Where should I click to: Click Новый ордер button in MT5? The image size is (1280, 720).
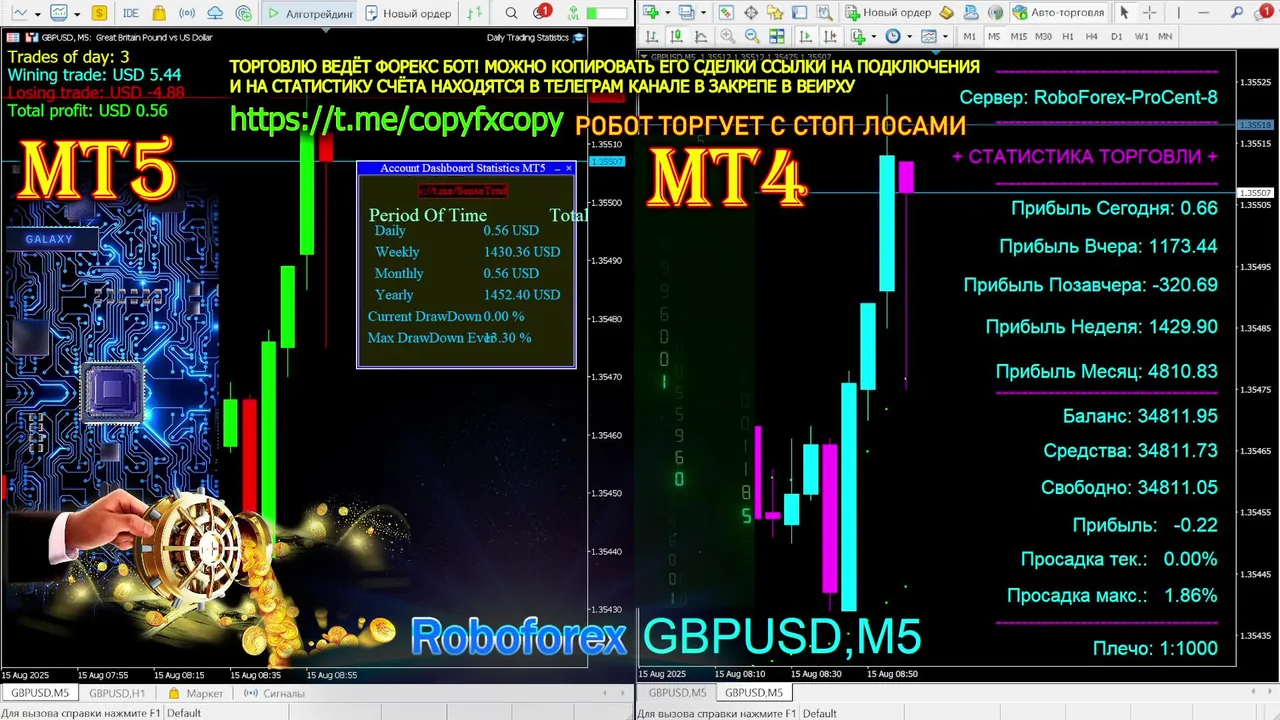[x=408, y=13]
